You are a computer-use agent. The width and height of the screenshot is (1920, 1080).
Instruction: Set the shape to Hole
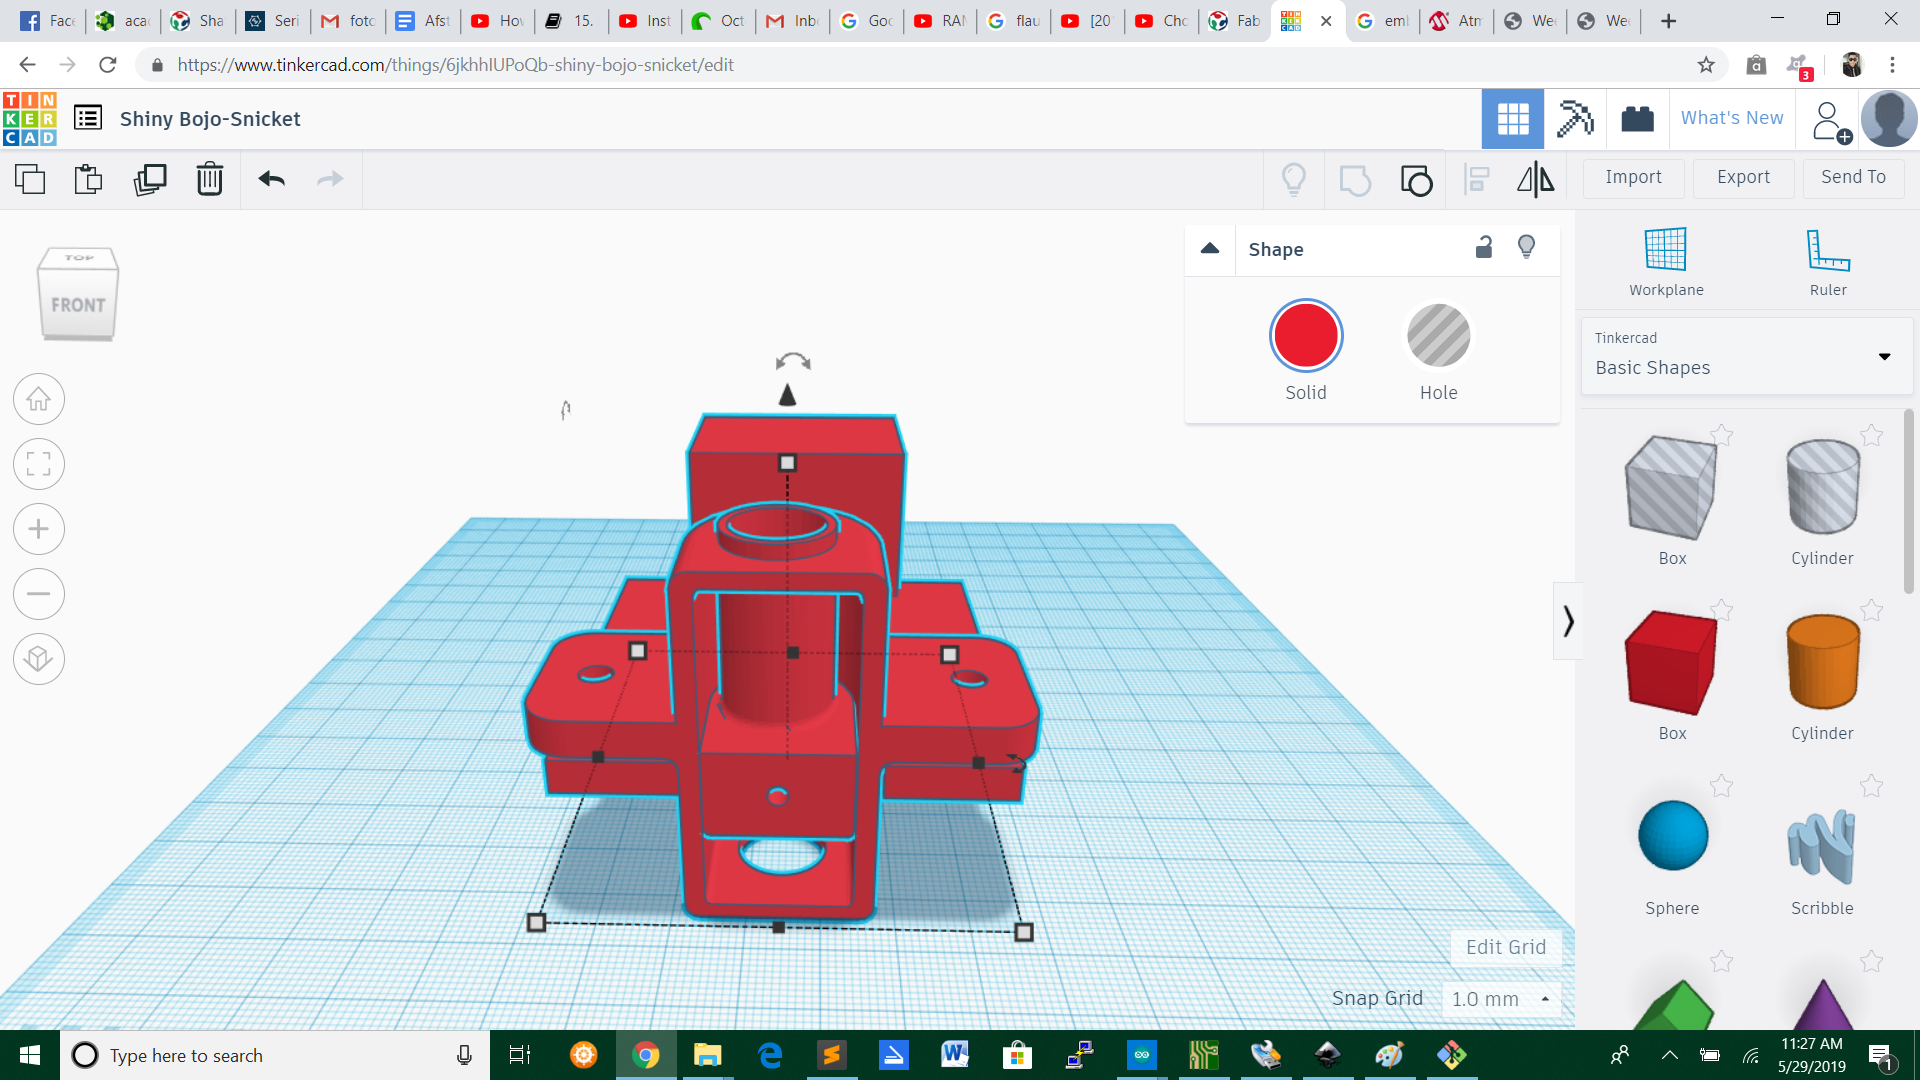[1438, 335]
